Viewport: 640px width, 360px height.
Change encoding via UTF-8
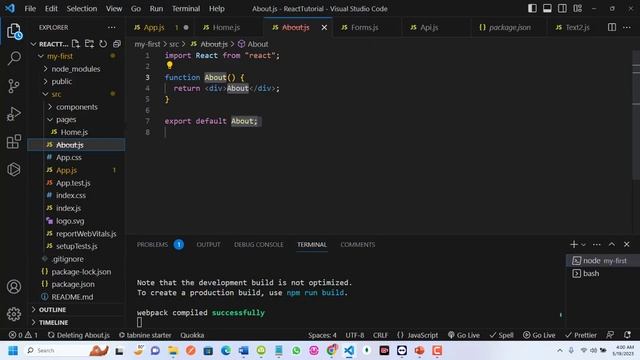click(x=355, y=335)
